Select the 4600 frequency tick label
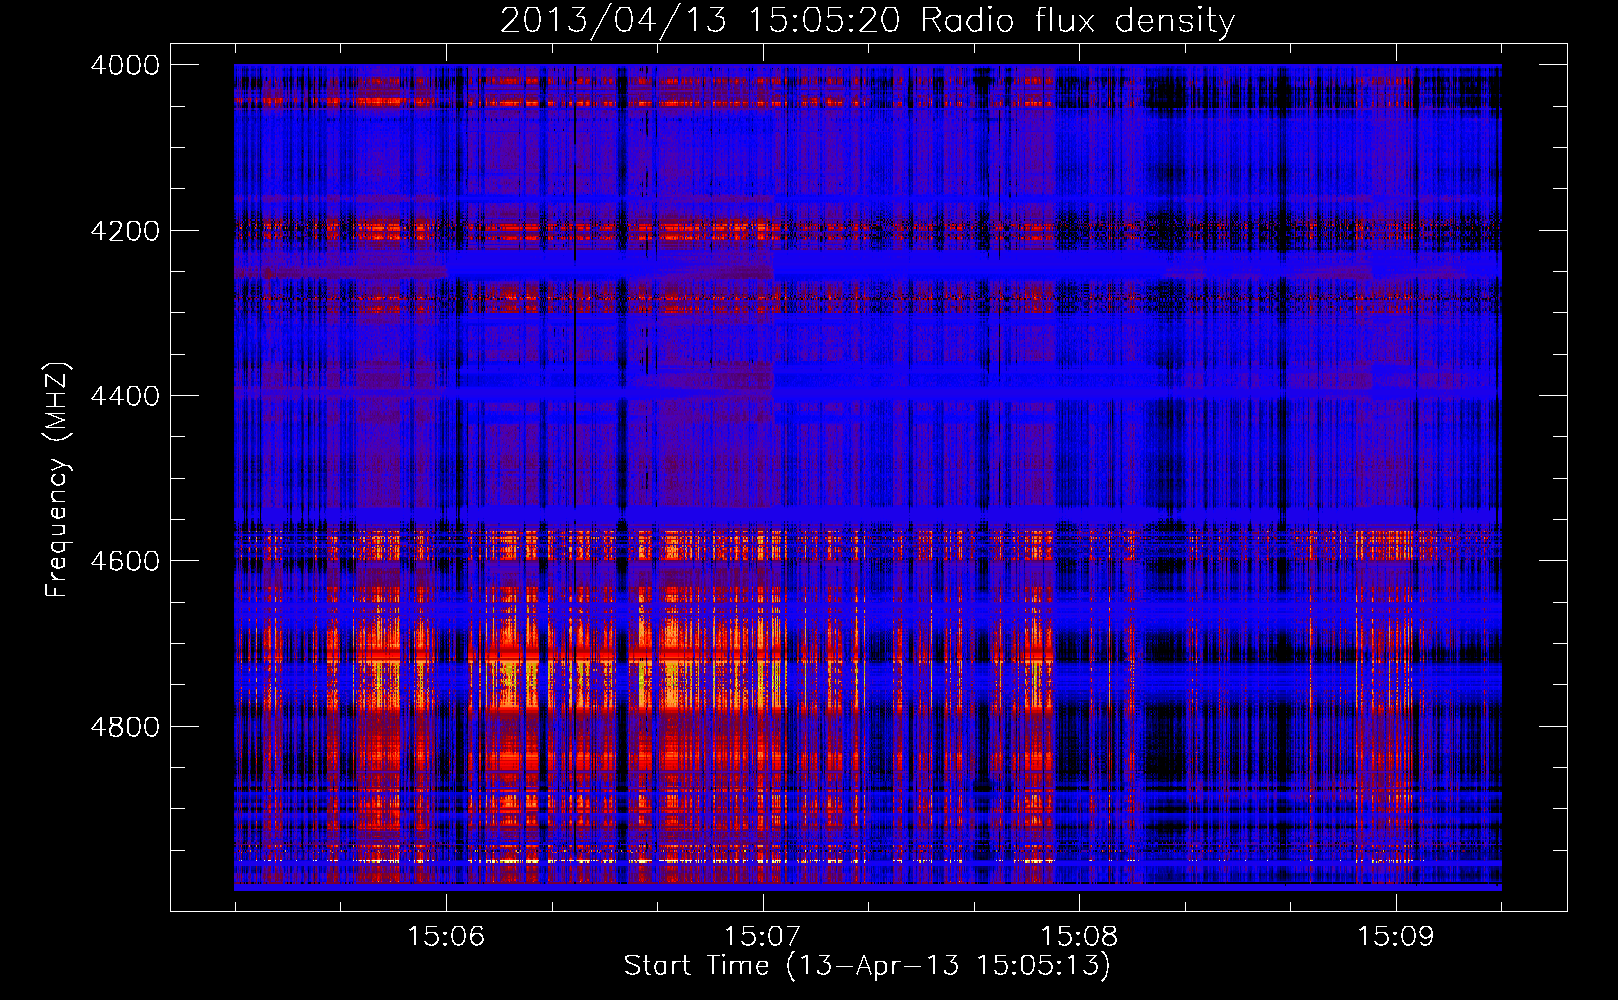 [125, 561]
